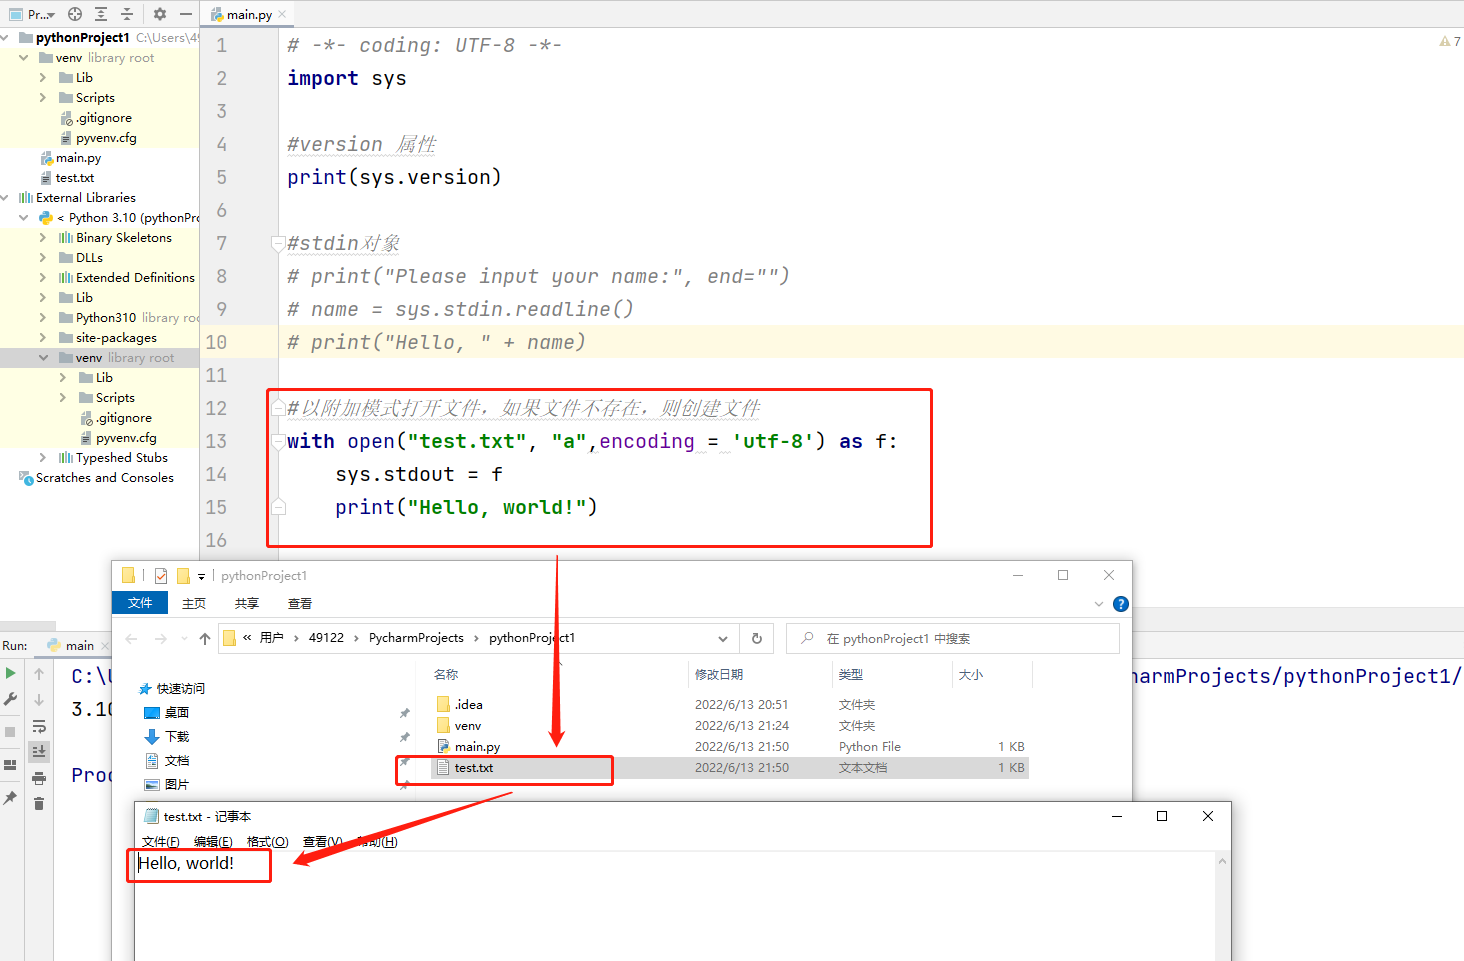Click 49122 in Explorer breadcrumb
This screenshot has width=1464, height=961.
pyautogui.click(x=326, y=638)
